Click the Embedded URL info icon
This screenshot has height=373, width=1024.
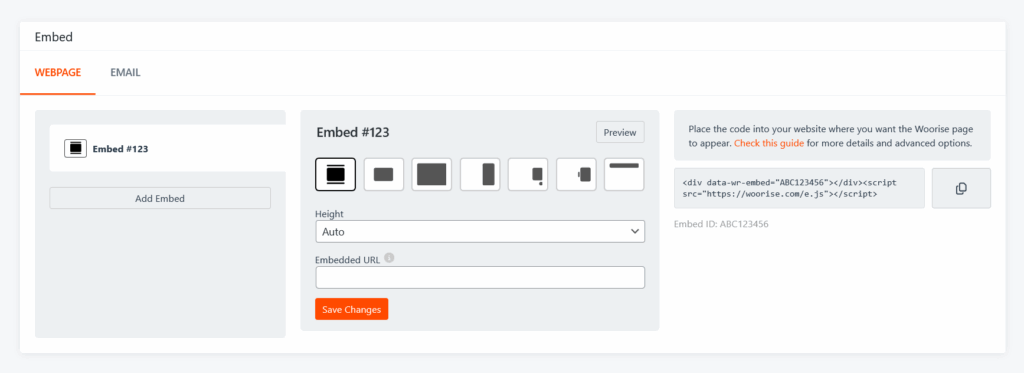[x=389, y=258]
